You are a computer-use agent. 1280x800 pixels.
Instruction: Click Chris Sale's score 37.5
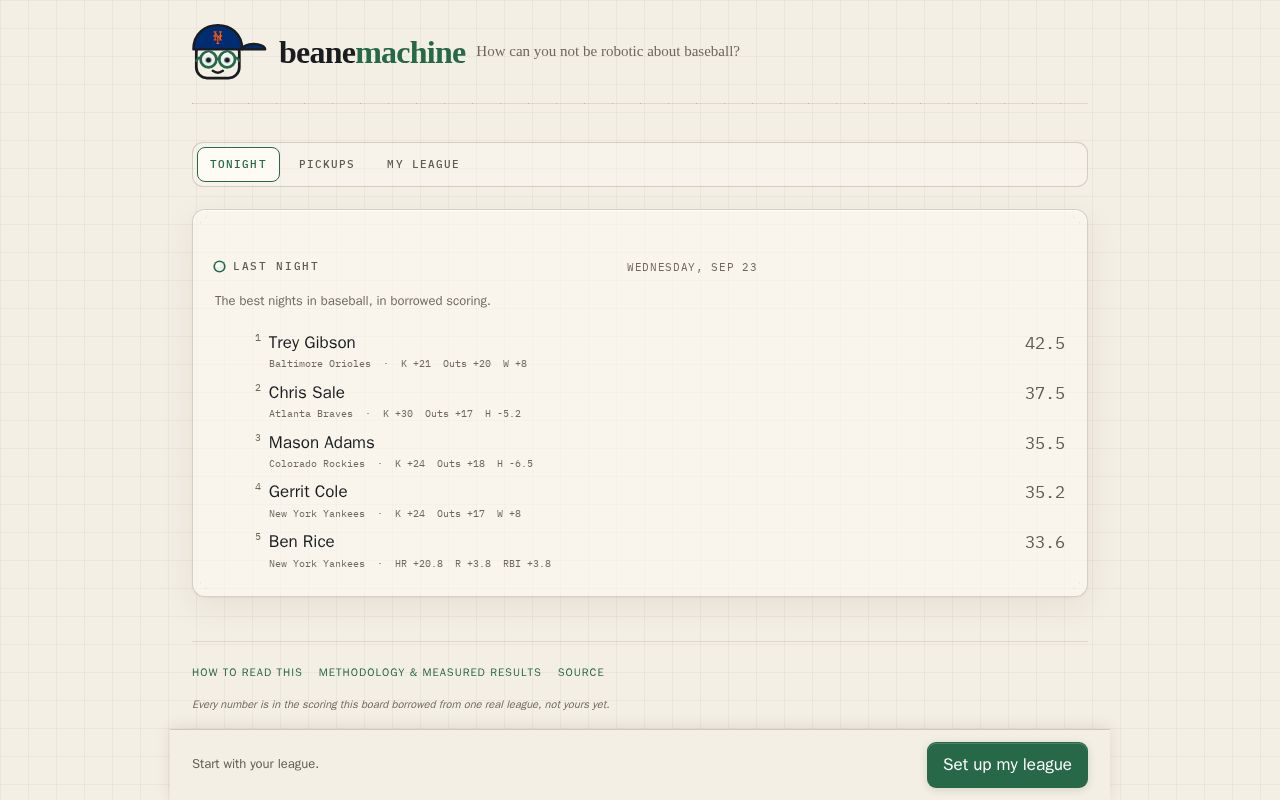(x=1045, y=394)
